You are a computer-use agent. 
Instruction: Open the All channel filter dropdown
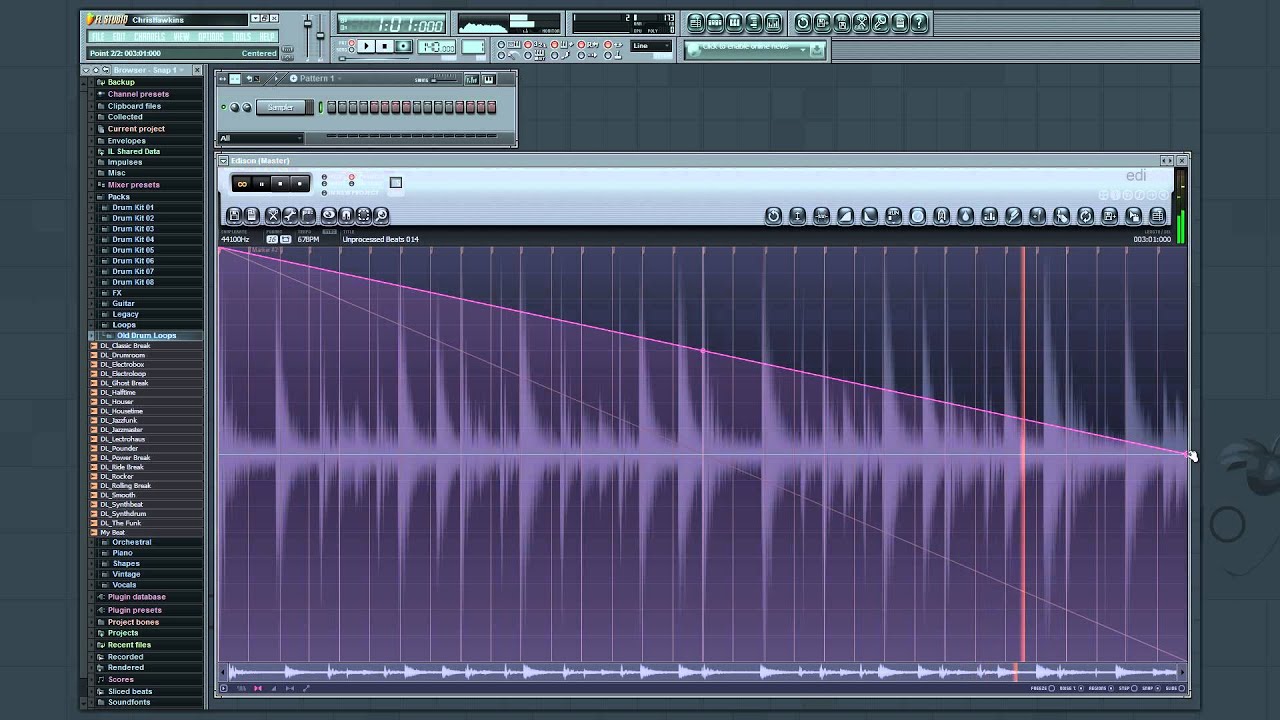point(261,138)
